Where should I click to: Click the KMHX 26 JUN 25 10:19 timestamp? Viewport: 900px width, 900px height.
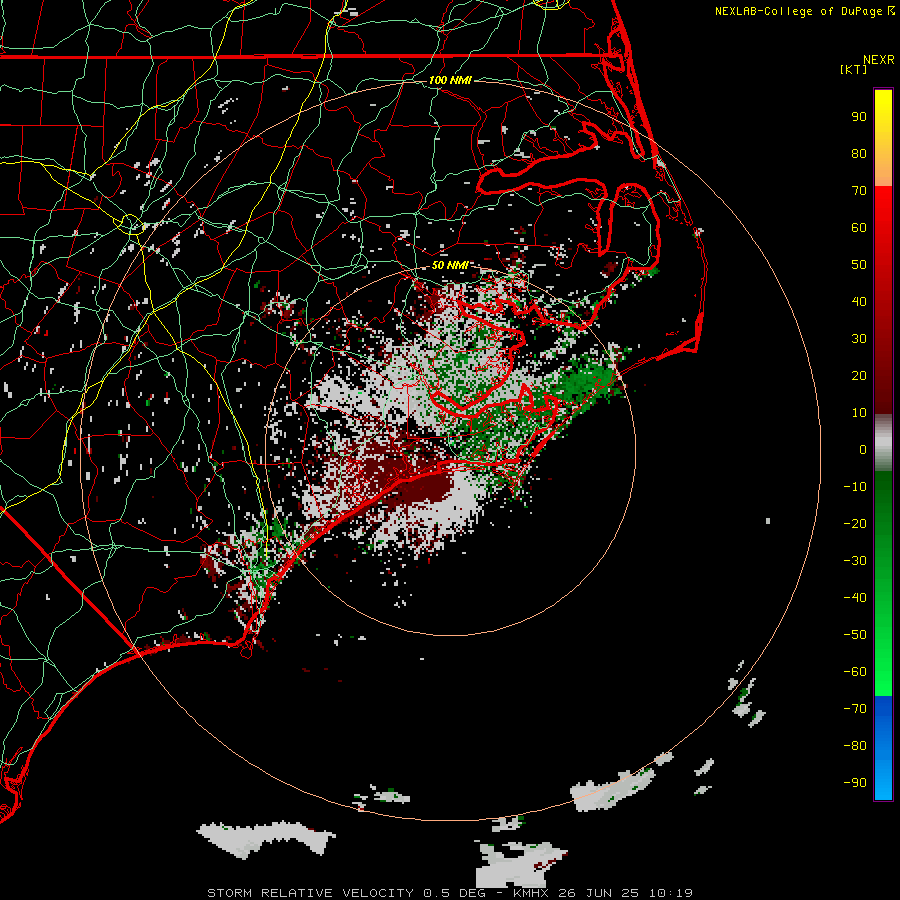603,893
